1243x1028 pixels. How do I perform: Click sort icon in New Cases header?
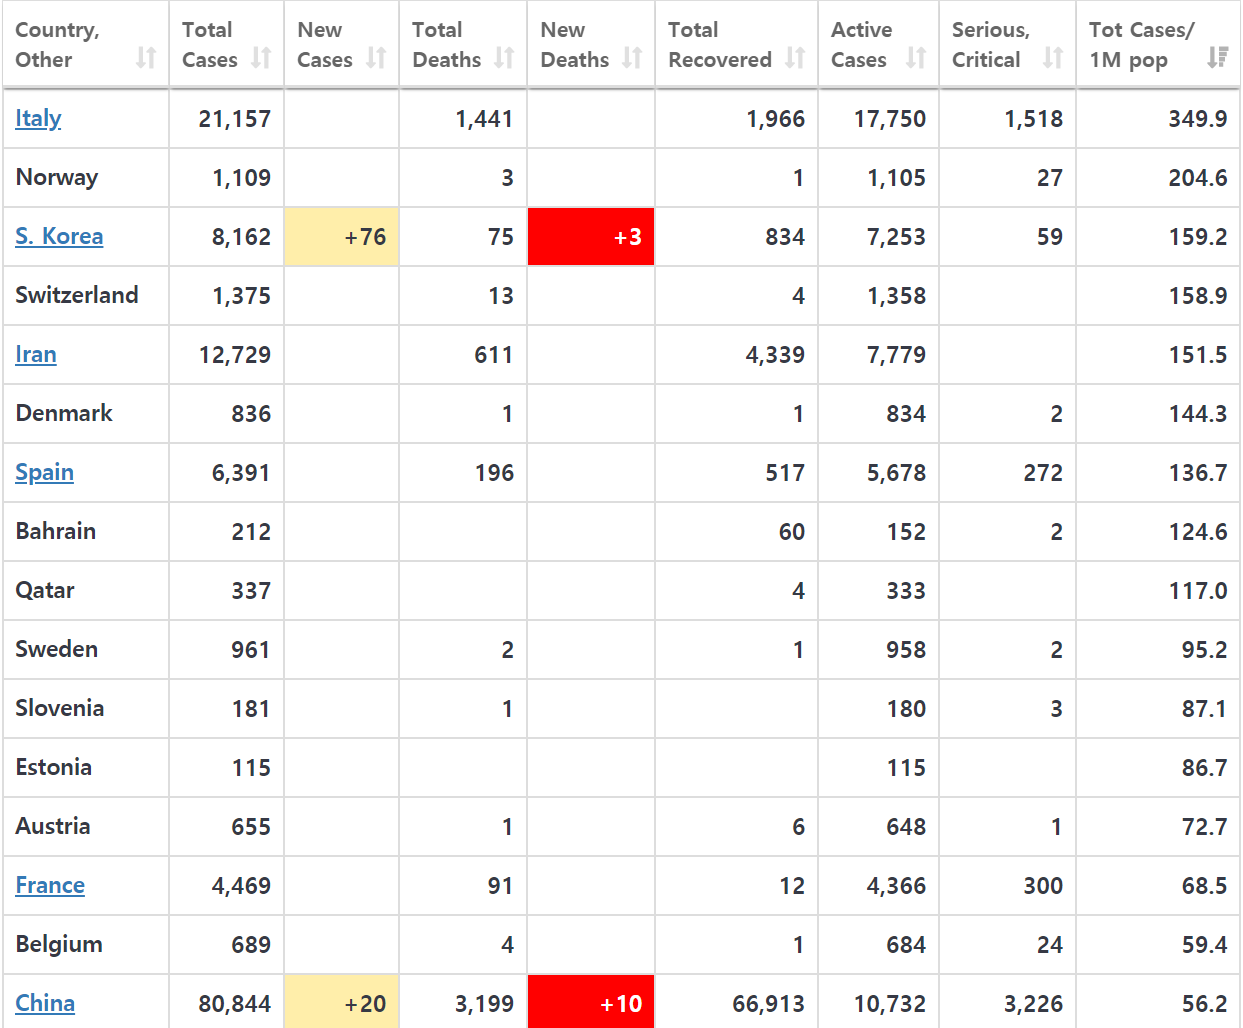pos(376,58)
